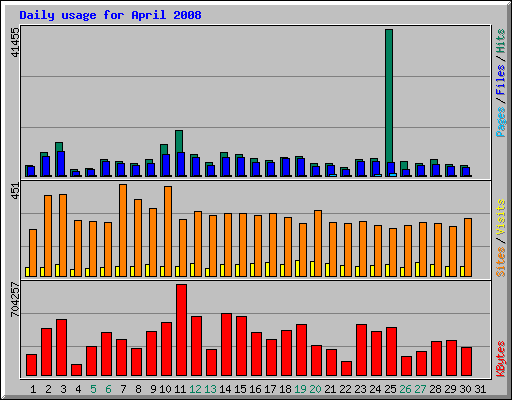512x400 pixels.
Task: Click the "Daily usage for April 2008" title
Action: click(110, 15)
